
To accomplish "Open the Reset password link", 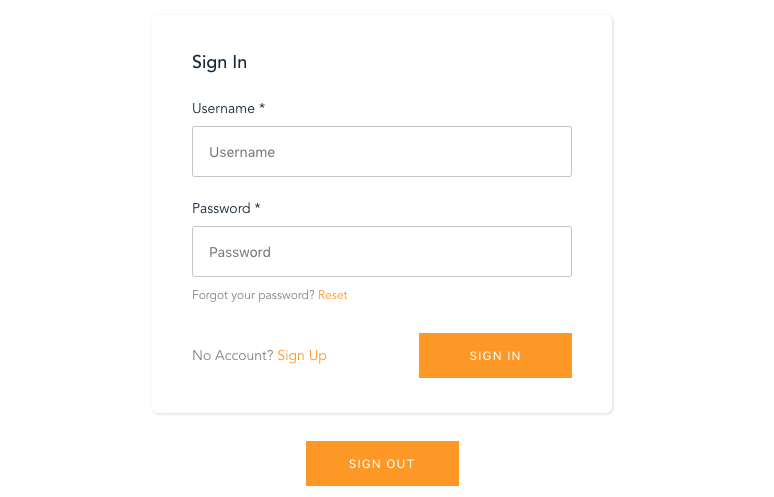I will [x=333, y=295].
